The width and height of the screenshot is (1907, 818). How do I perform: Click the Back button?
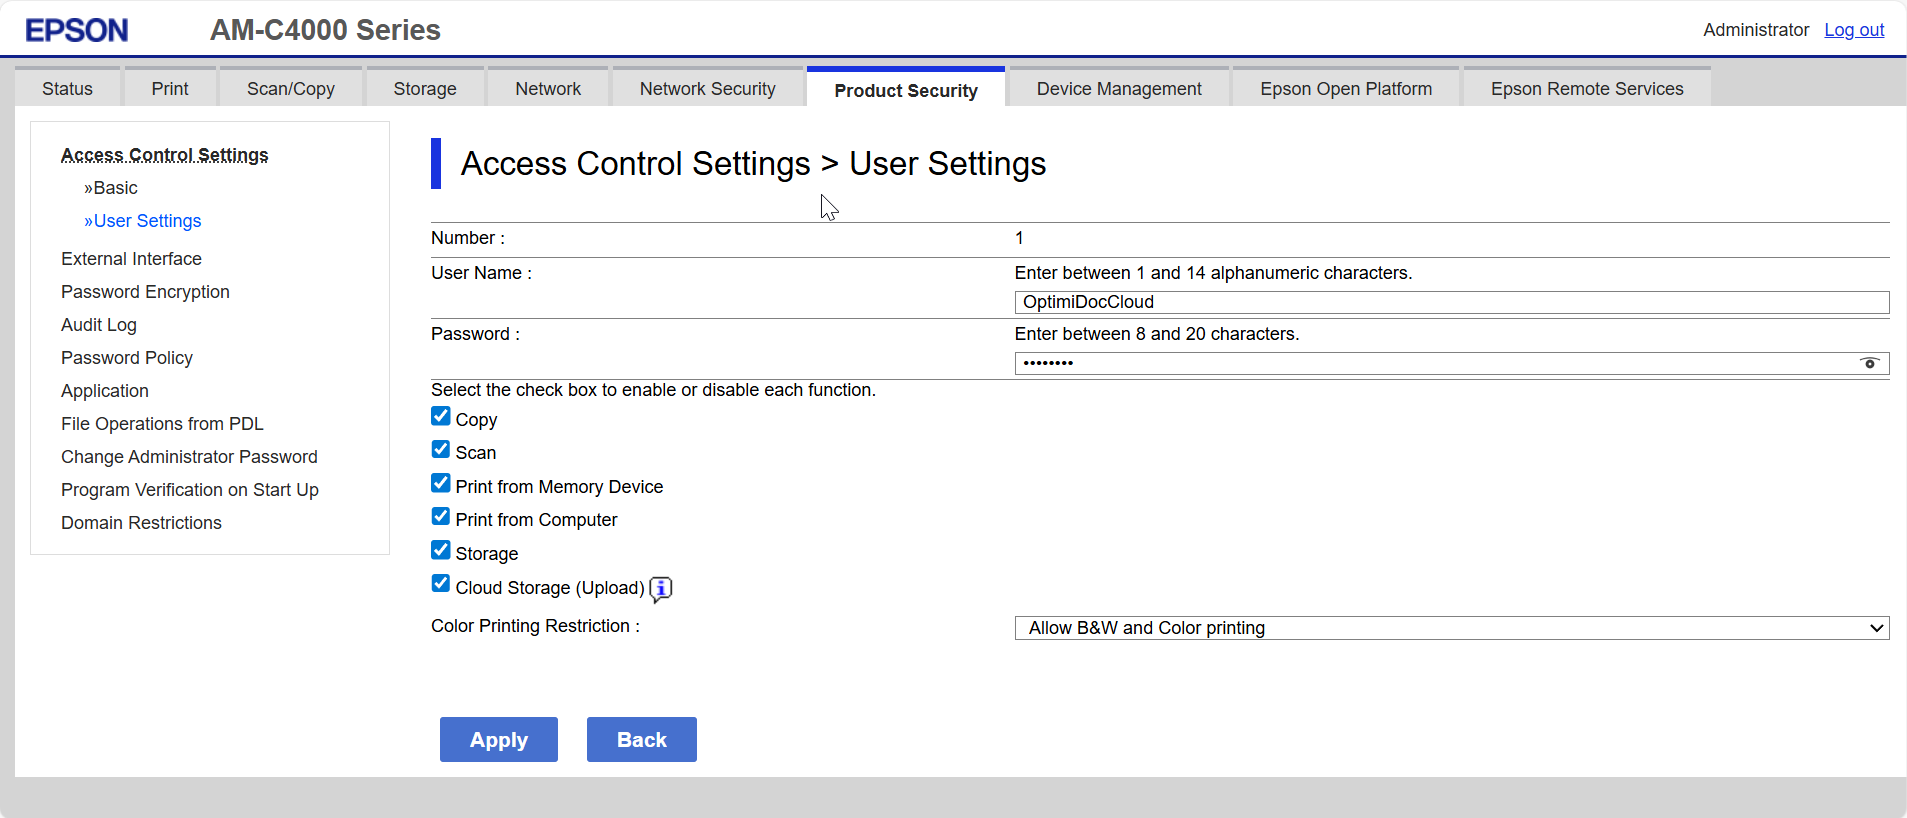point(641,740)
